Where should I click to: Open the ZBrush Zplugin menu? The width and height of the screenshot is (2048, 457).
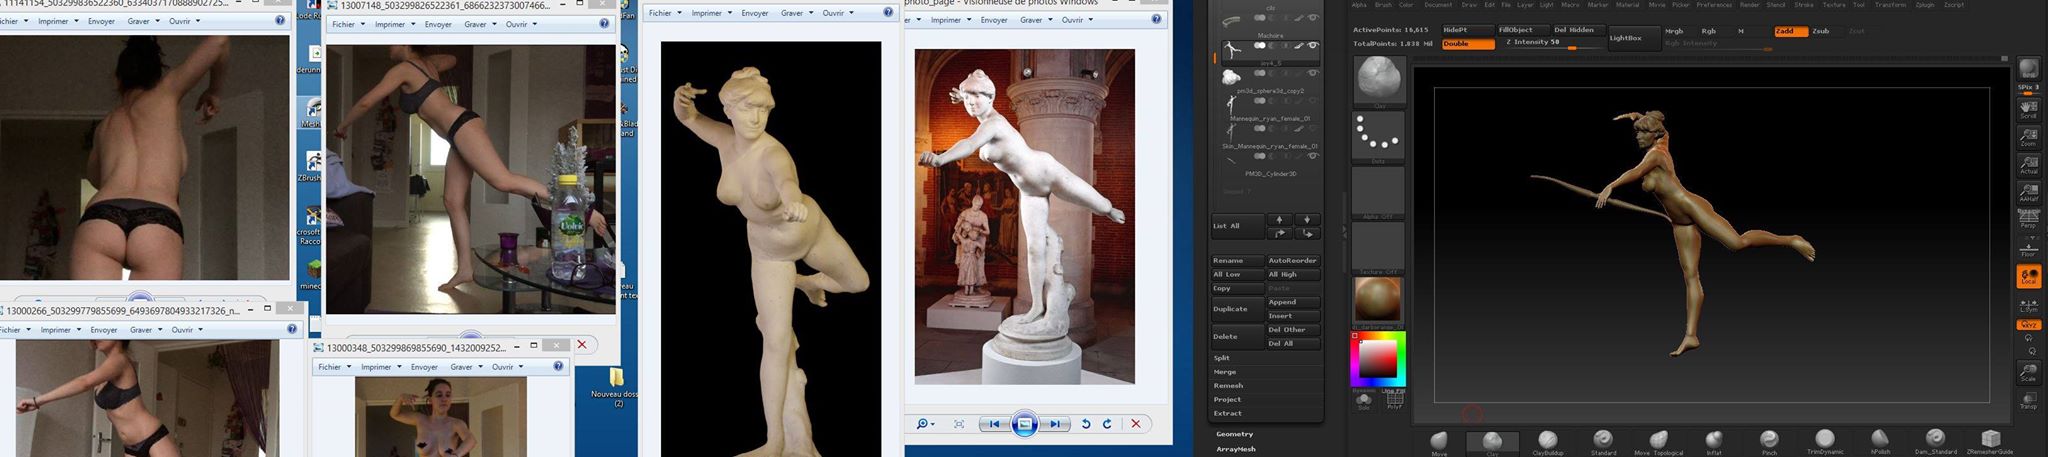click(1924, 5)
